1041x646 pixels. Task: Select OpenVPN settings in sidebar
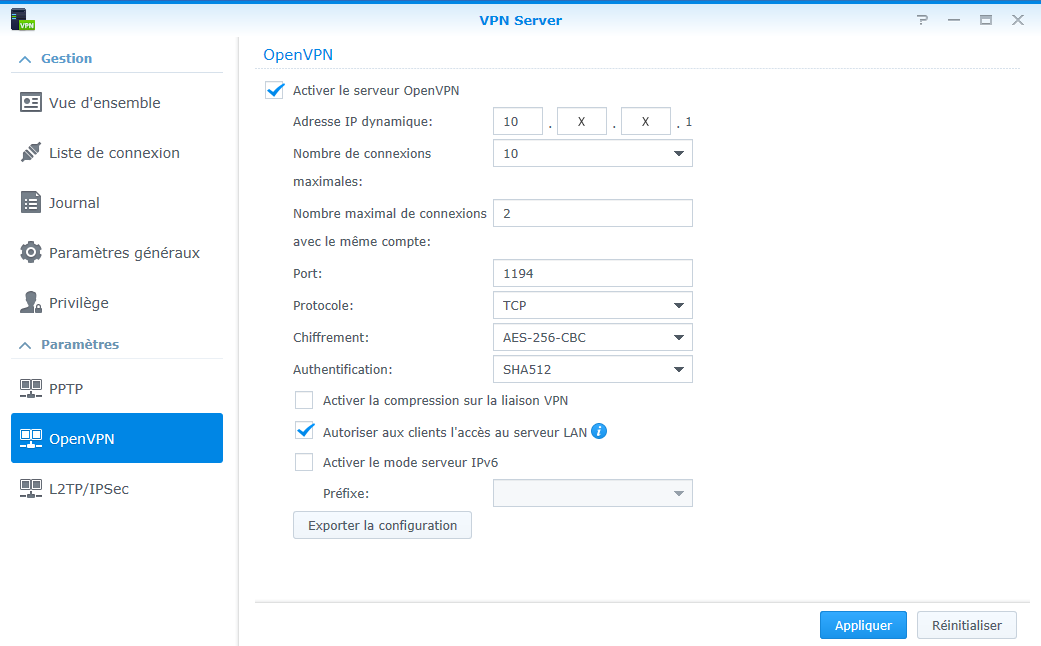click(117, 438)
